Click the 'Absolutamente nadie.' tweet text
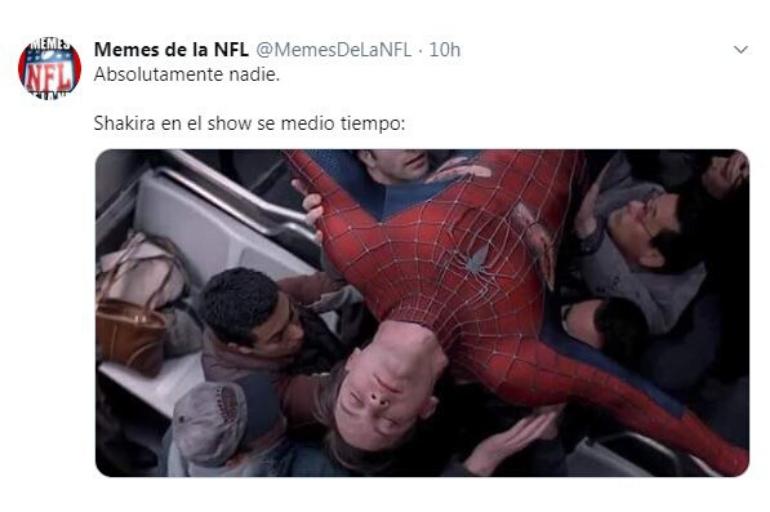Screen dimensions: 770x512 (187, 75)
